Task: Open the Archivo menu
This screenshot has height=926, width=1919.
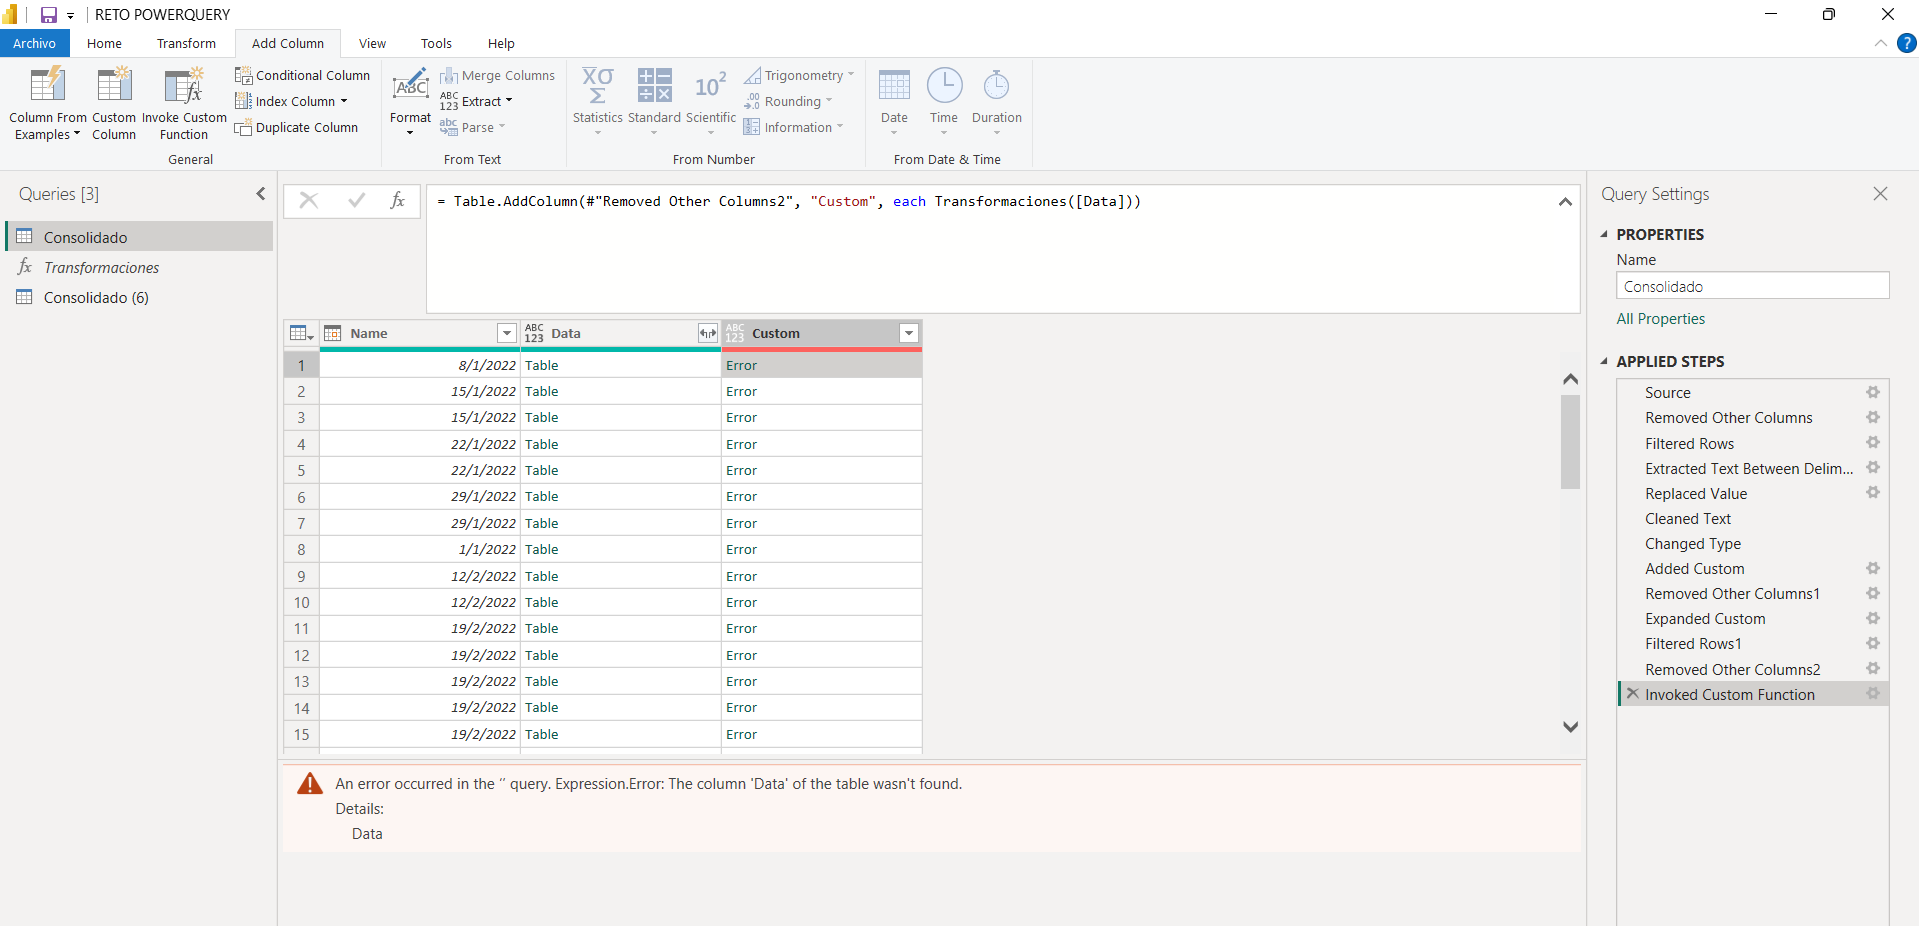Action: (x=34, y=44)
